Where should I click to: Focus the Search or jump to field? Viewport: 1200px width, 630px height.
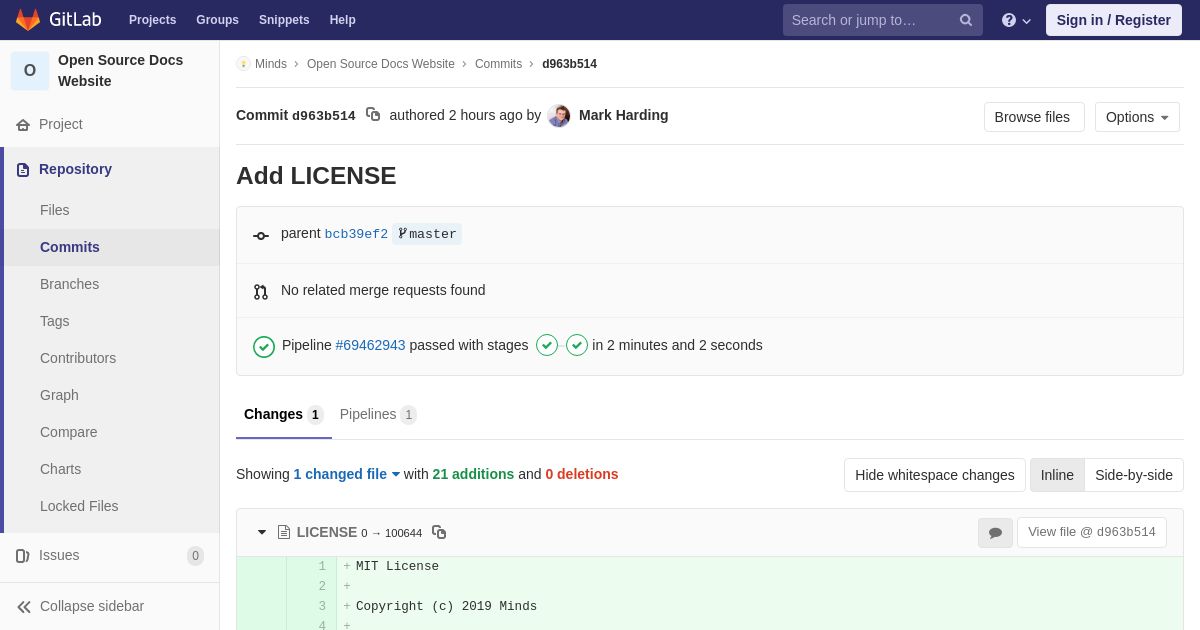coord(868,20)
